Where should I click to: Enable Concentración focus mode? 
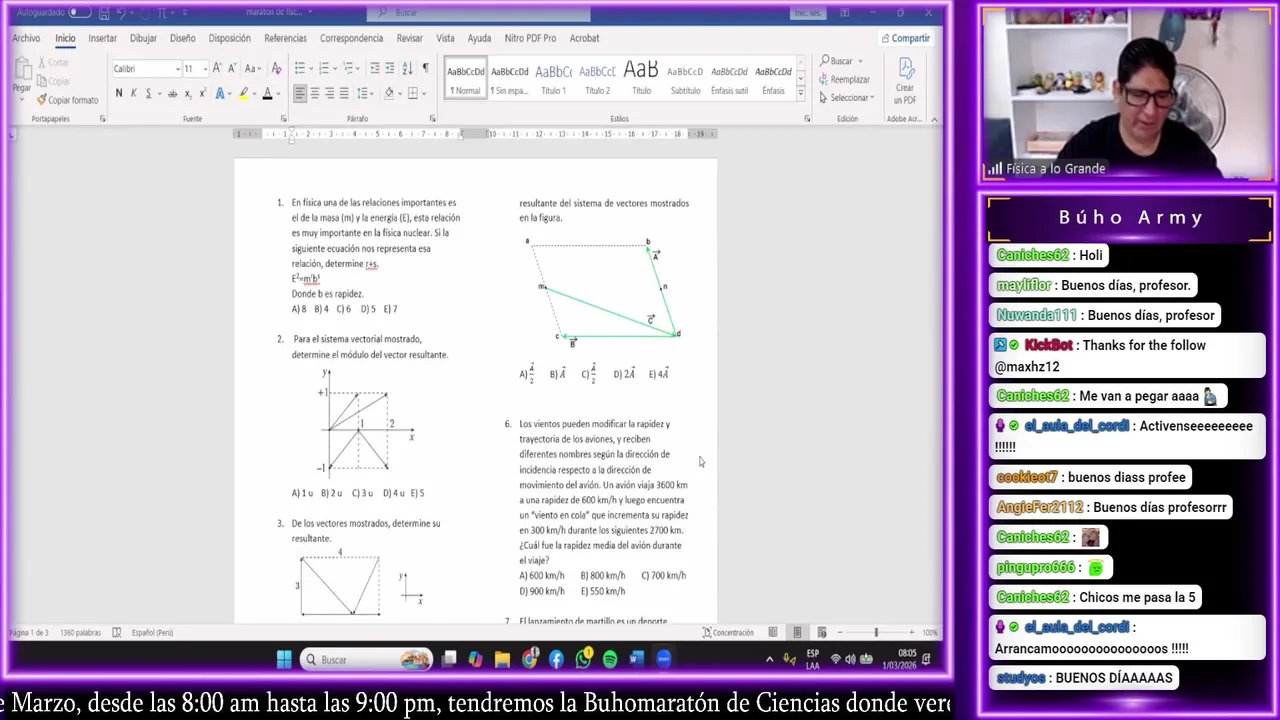(x=728, y=632)
